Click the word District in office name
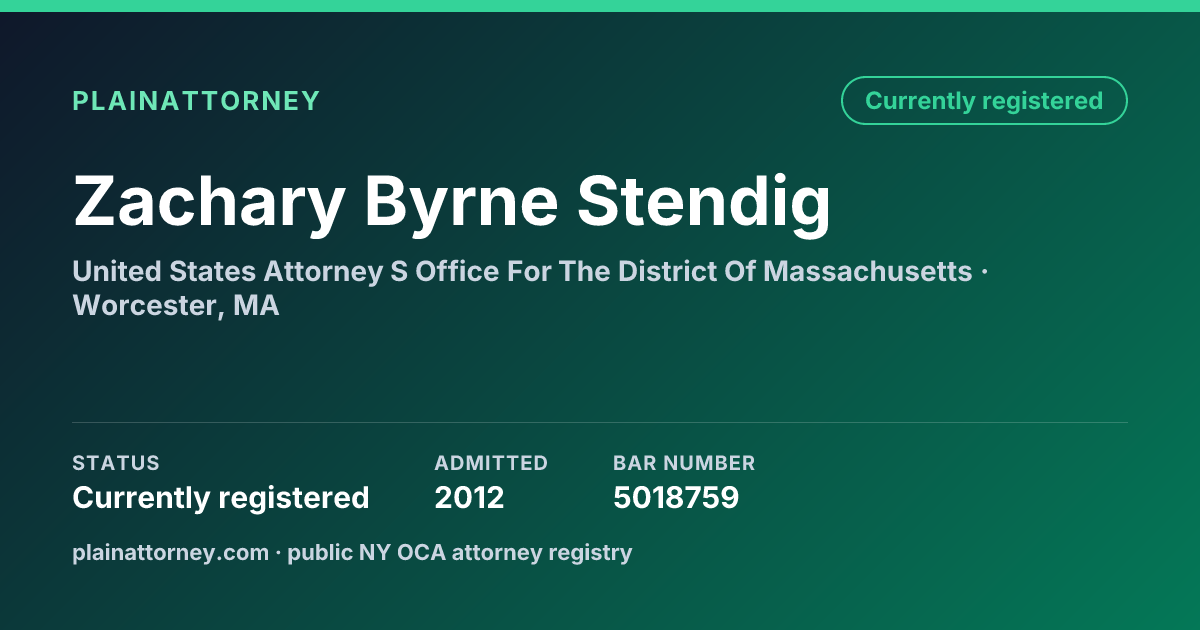 click(x=666, y=271)
